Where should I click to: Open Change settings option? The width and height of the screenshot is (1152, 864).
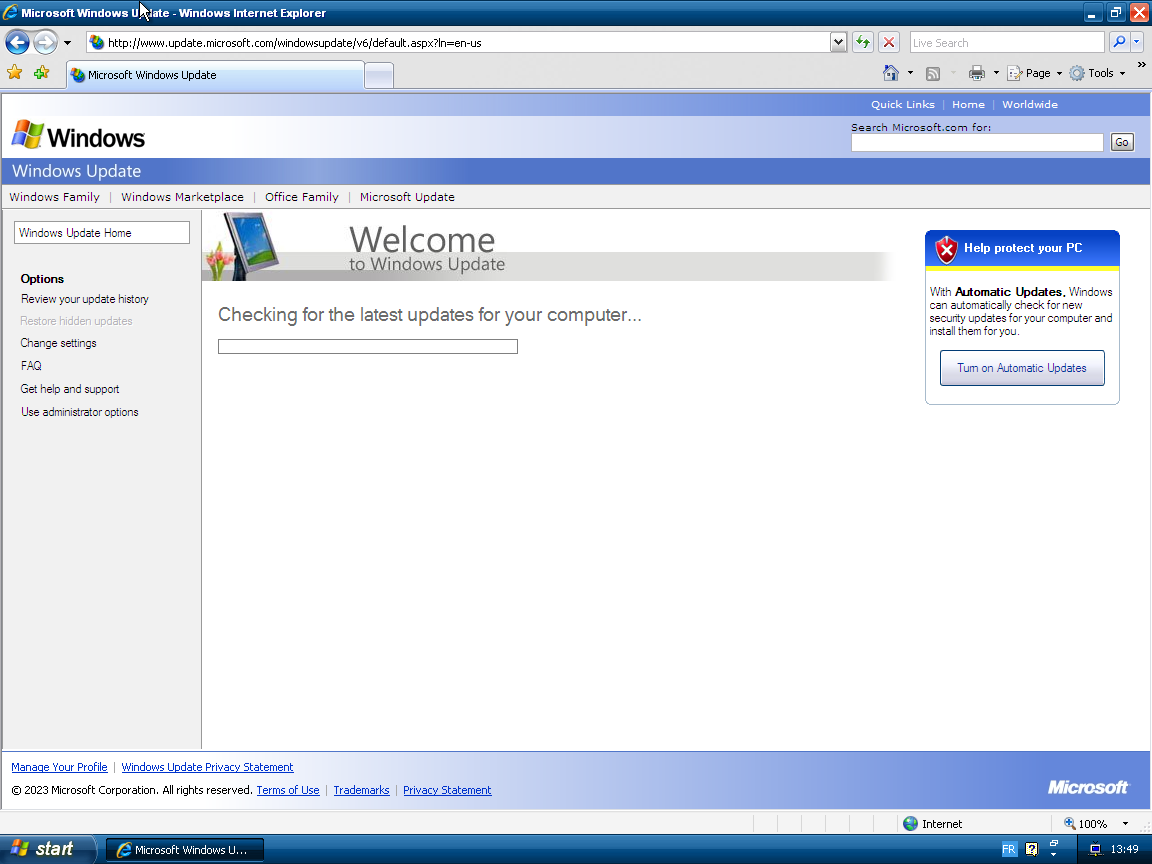[58, 343]
